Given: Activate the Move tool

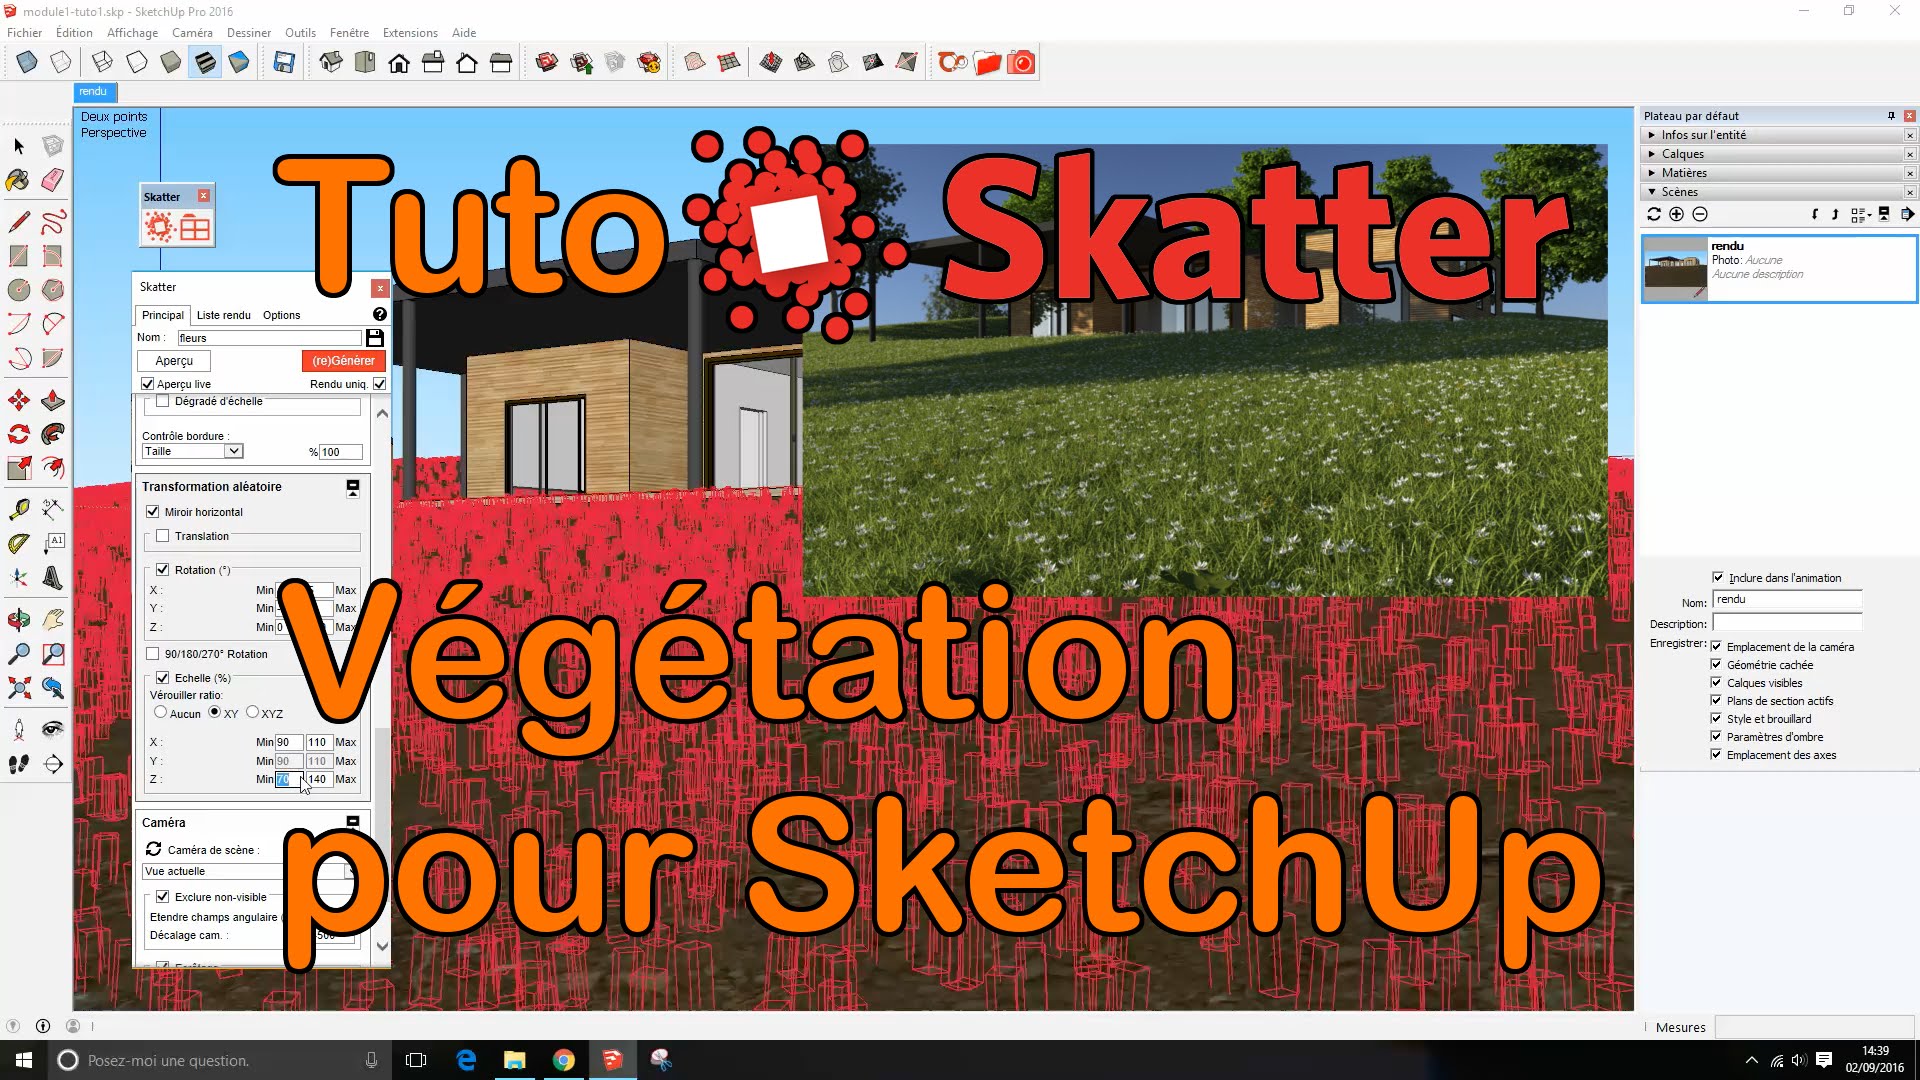Looking at the screenshot, I should 19,400.
